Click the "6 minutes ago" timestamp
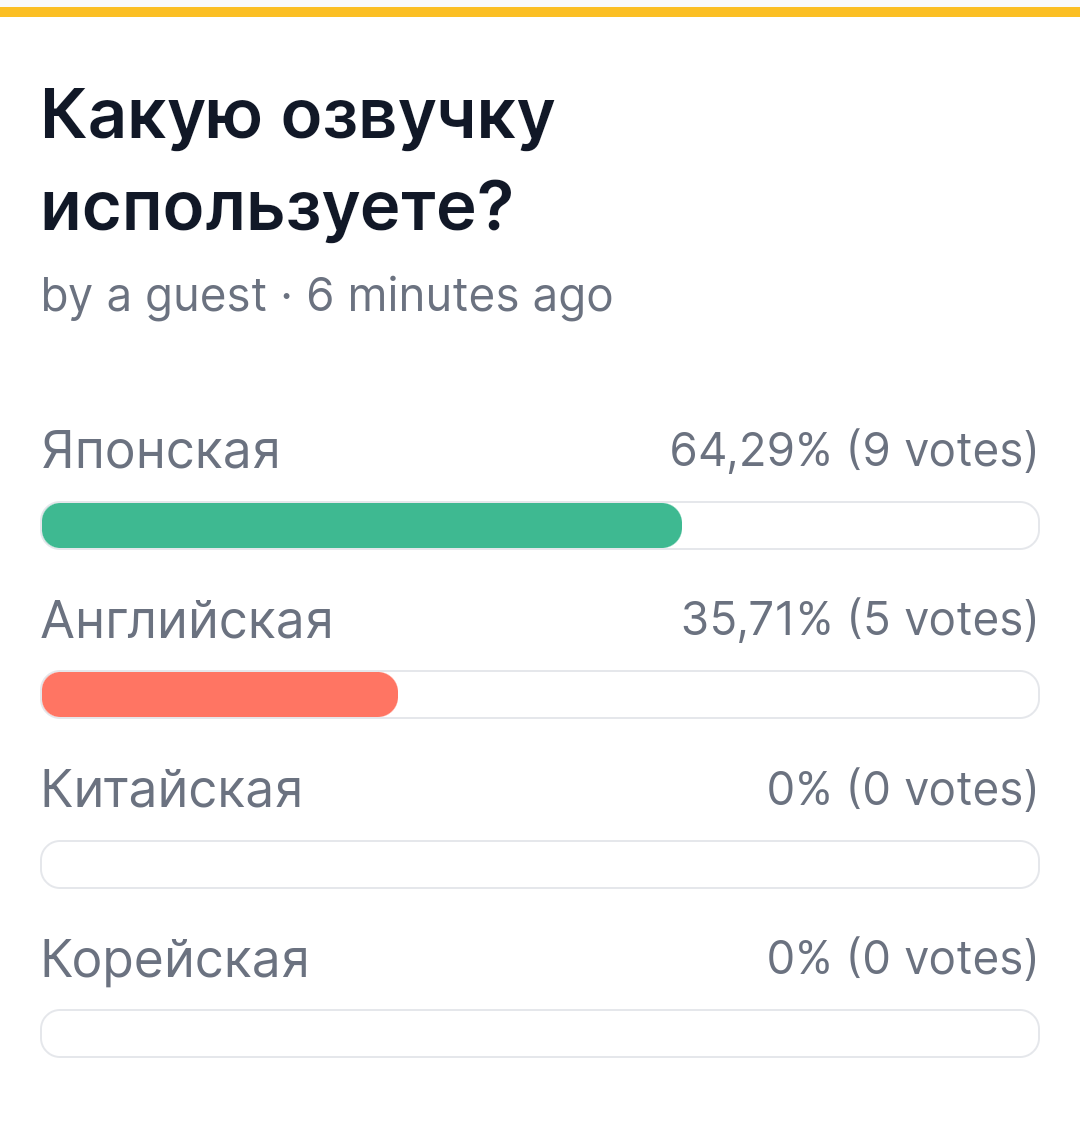The height and width of the screenshot is (1123, 1080). click(x=460, y=295)
